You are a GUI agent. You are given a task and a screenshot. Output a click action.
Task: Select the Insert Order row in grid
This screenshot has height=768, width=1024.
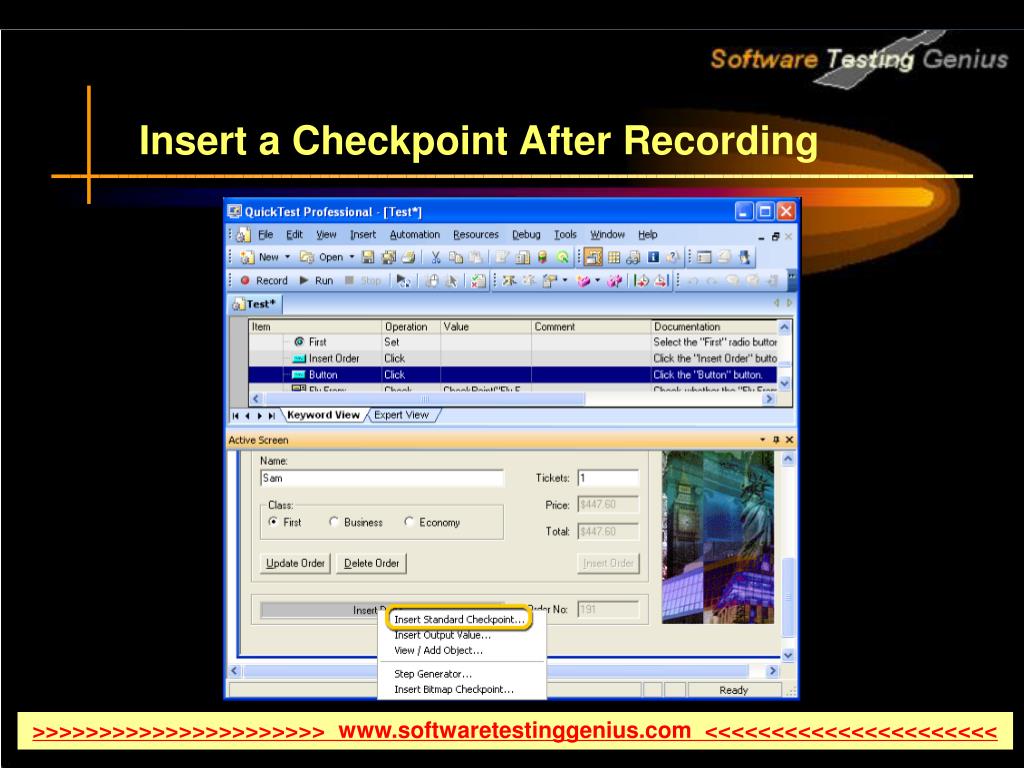[x=513, y=359]
